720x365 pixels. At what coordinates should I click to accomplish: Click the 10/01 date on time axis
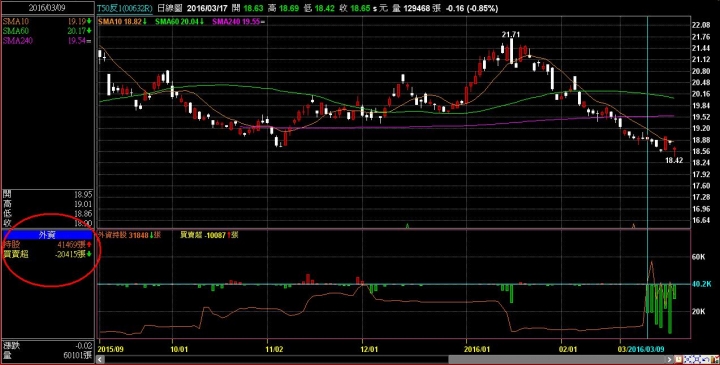click(179, 349)
